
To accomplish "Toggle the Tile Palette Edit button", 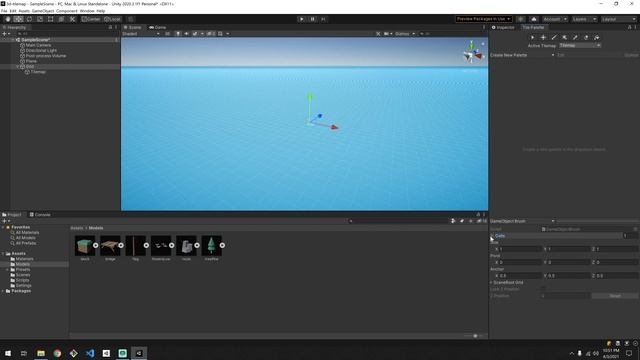I will 561,55.
